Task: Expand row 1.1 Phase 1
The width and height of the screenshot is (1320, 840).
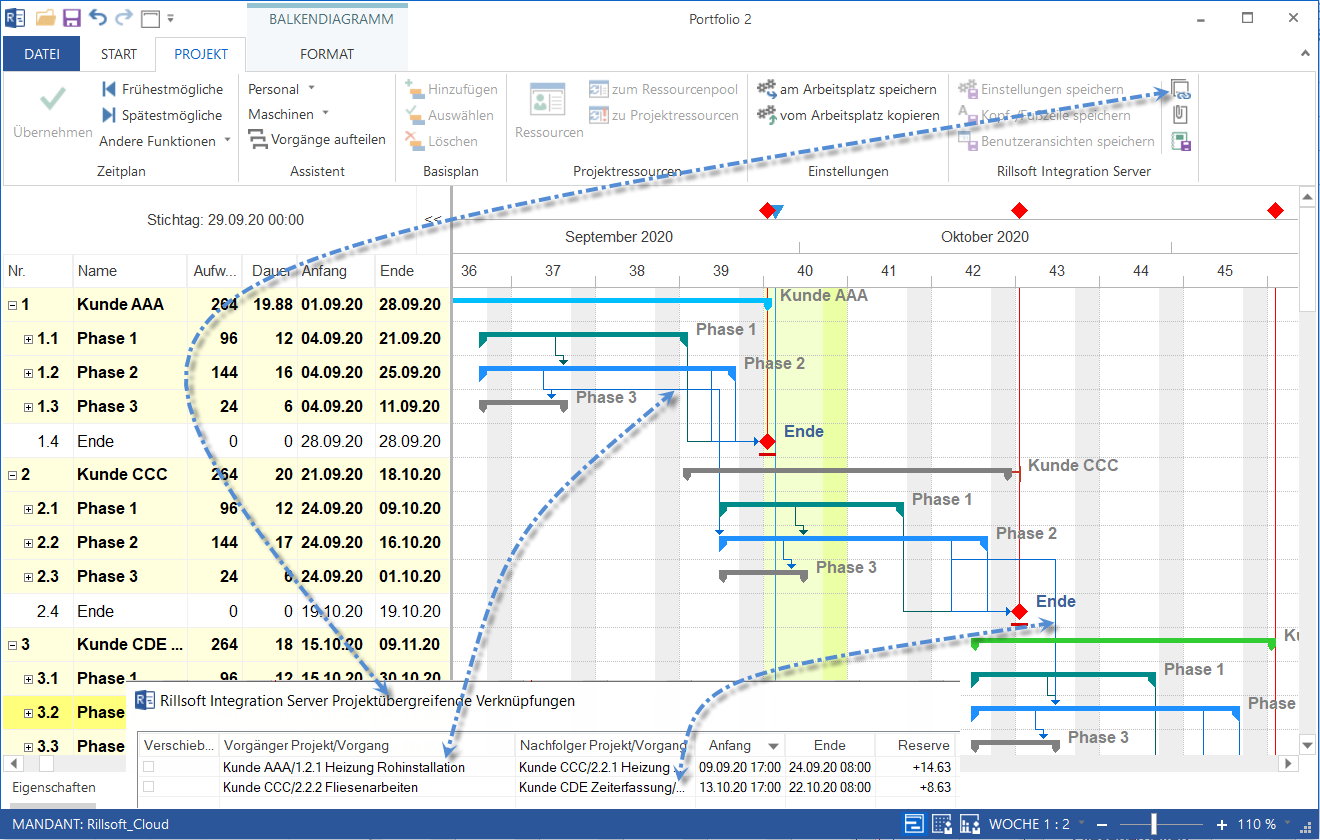Action: [x=28, y=339]
